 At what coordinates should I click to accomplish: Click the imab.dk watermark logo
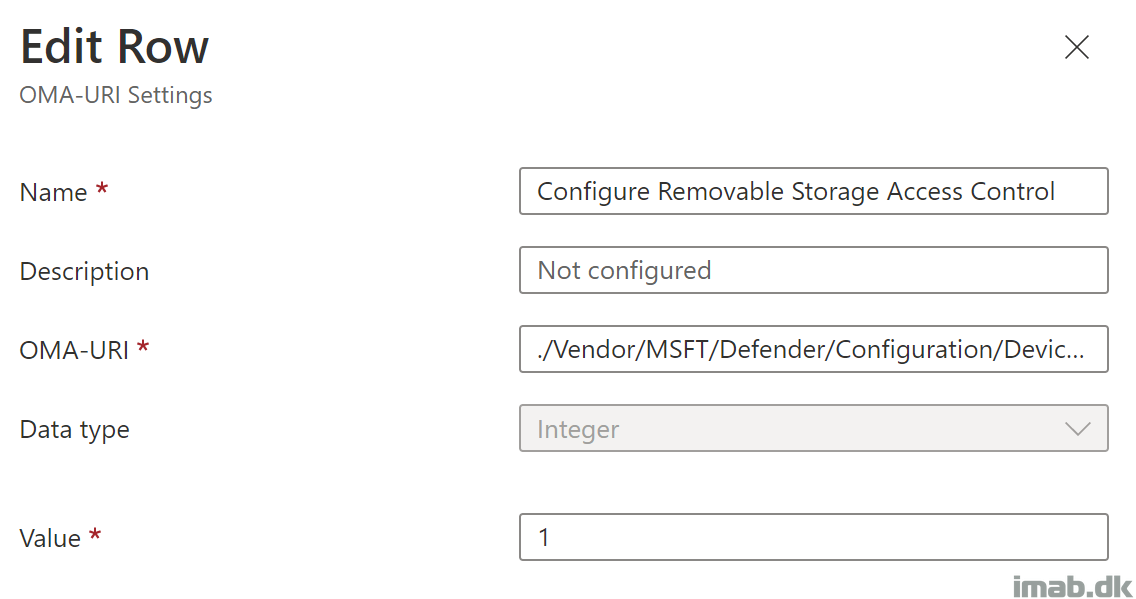[1072, 586]
